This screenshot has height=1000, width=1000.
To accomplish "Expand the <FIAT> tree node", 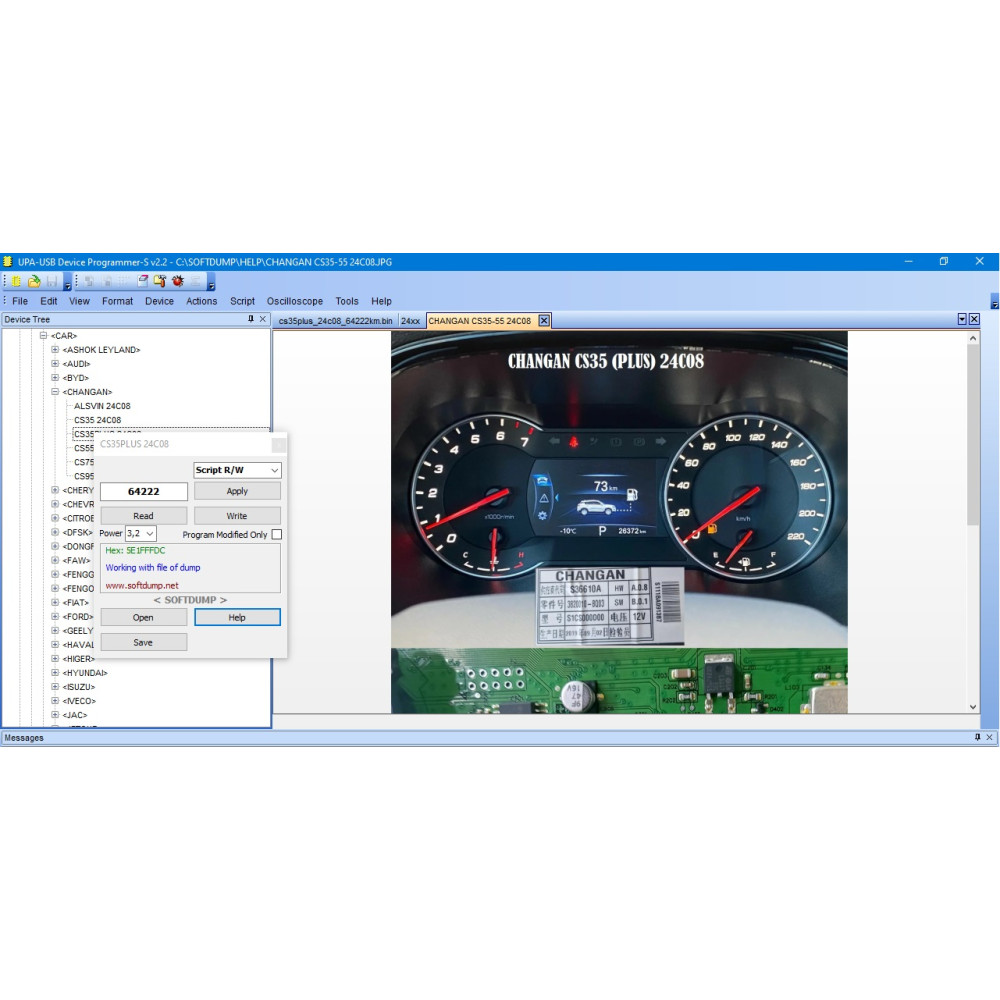I will [x=55, y=602].
